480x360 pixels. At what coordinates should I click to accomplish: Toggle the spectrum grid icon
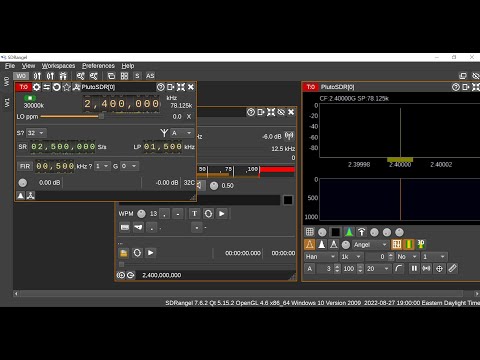point(310,232)
